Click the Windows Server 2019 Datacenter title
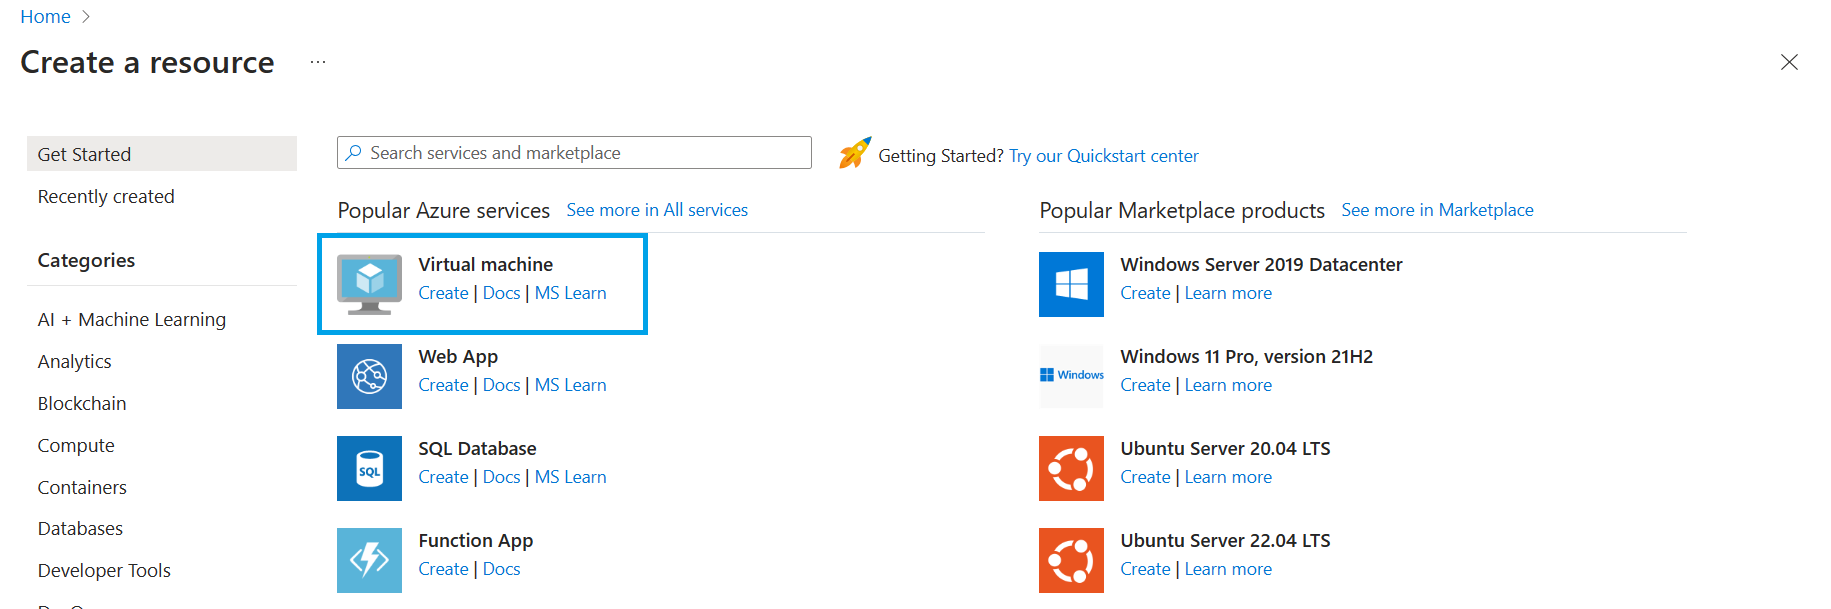 tap(1261, 264)
